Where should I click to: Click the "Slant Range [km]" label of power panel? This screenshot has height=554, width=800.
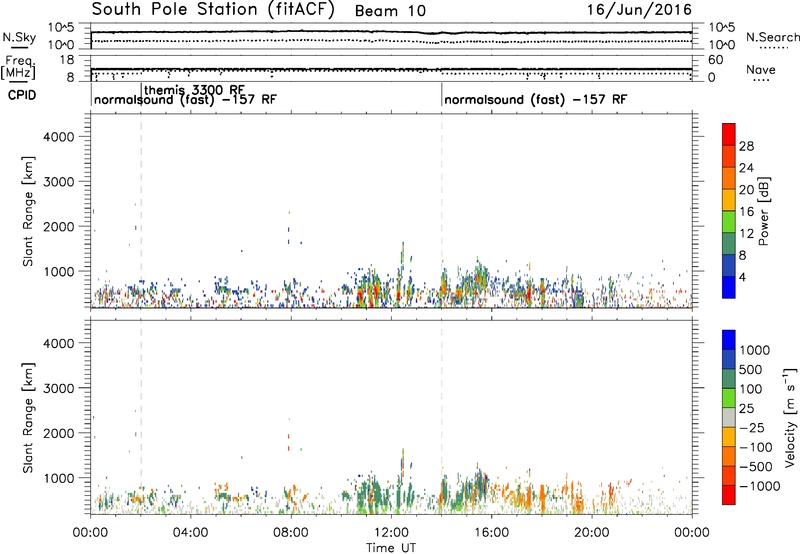[28, 211]
